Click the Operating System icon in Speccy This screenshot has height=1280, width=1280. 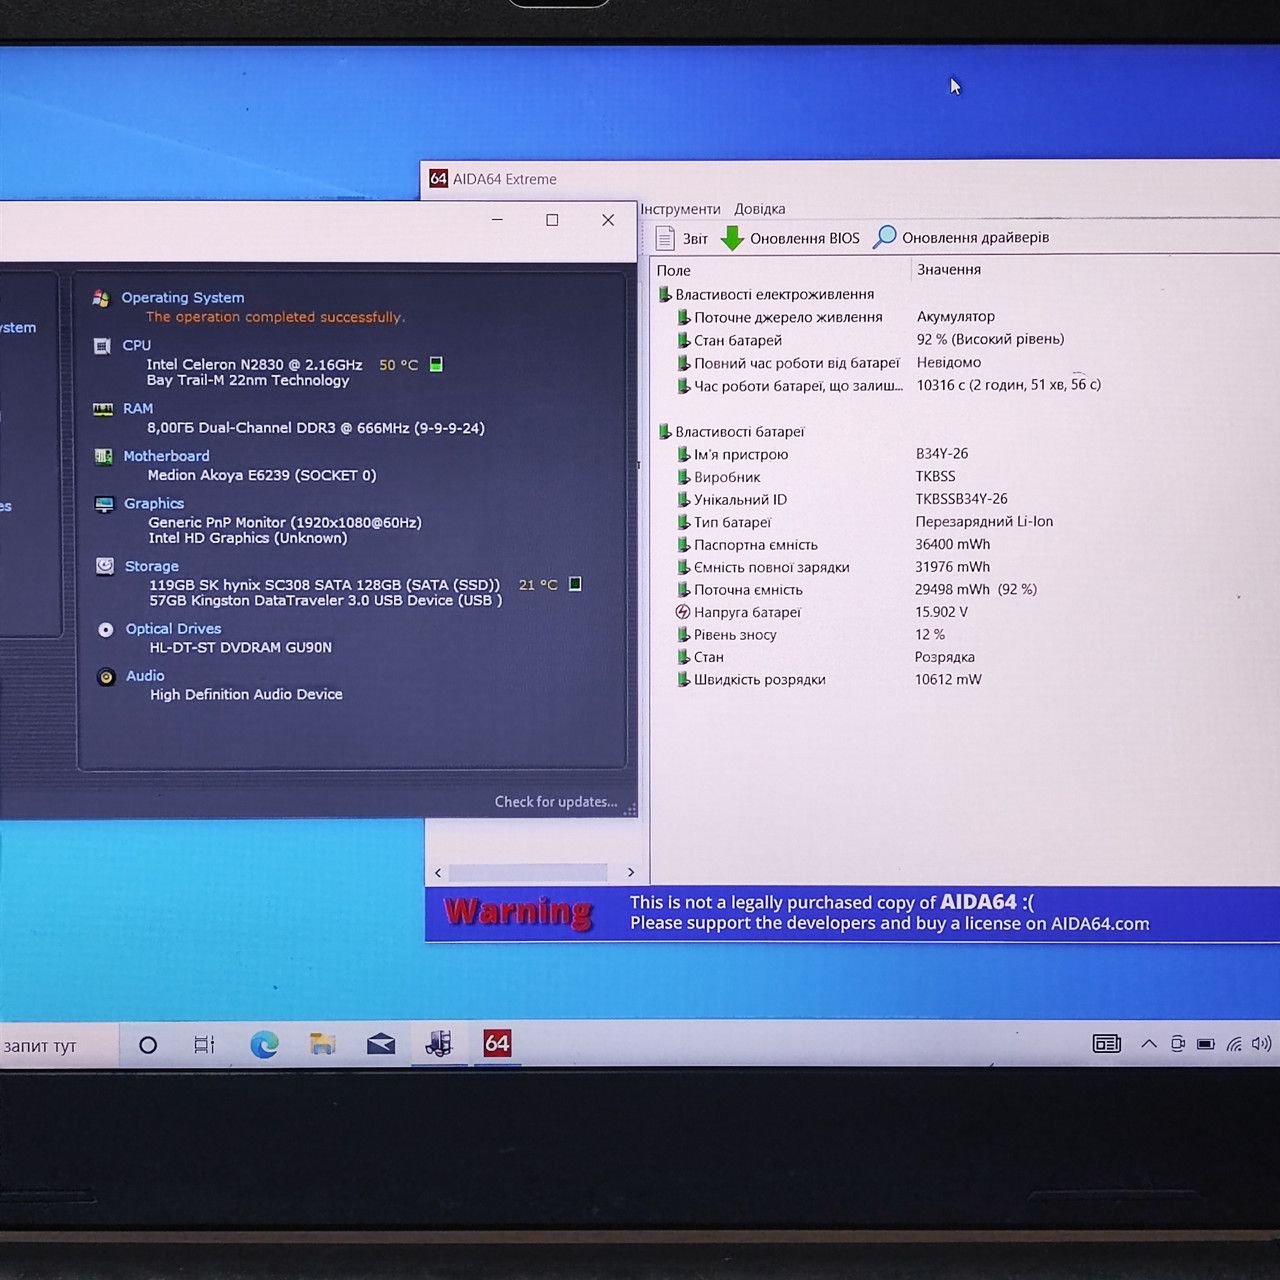101,298
